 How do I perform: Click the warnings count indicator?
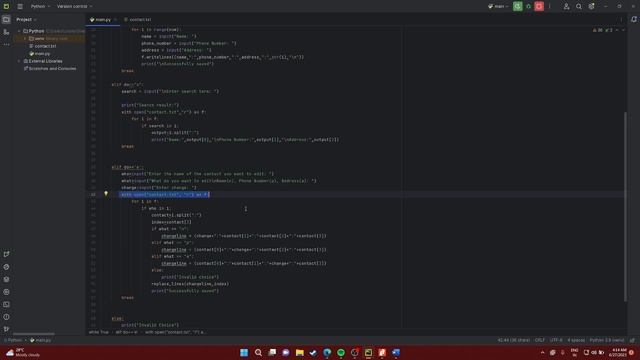pos(598,30)
